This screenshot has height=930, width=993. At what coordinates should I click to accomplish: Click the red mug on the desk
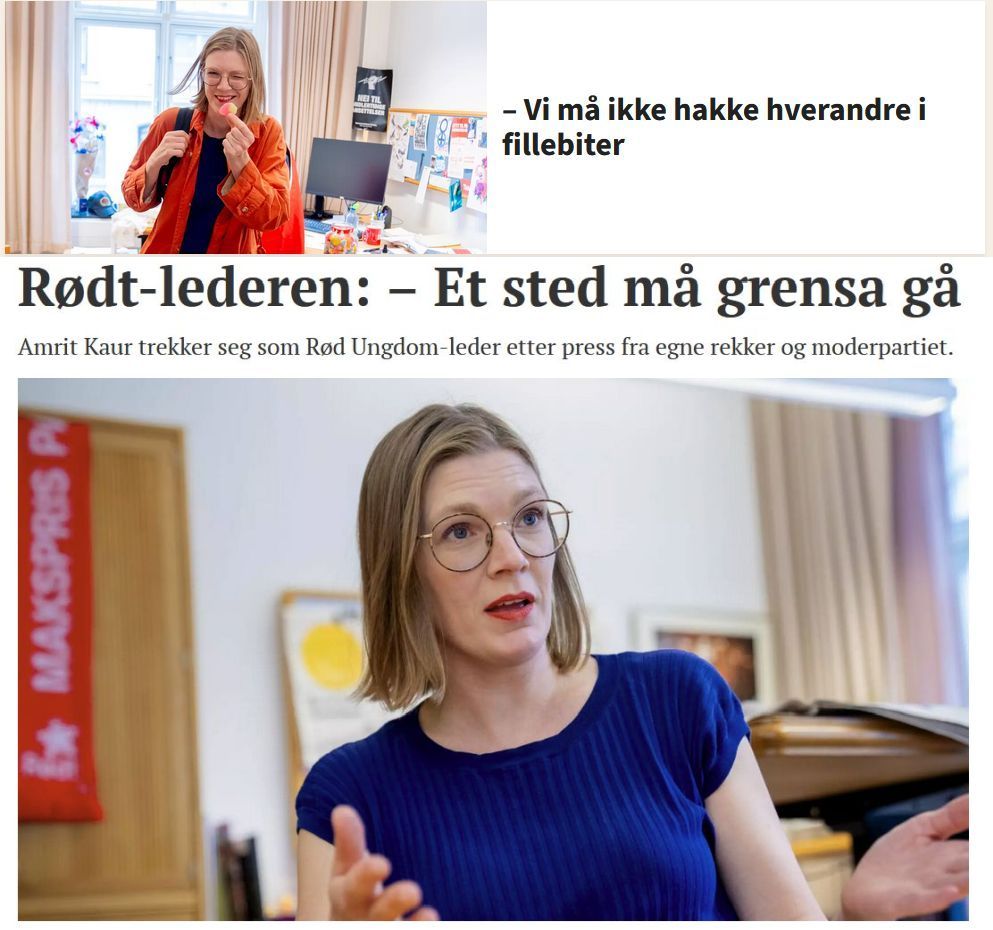click(x=372, y=234)
